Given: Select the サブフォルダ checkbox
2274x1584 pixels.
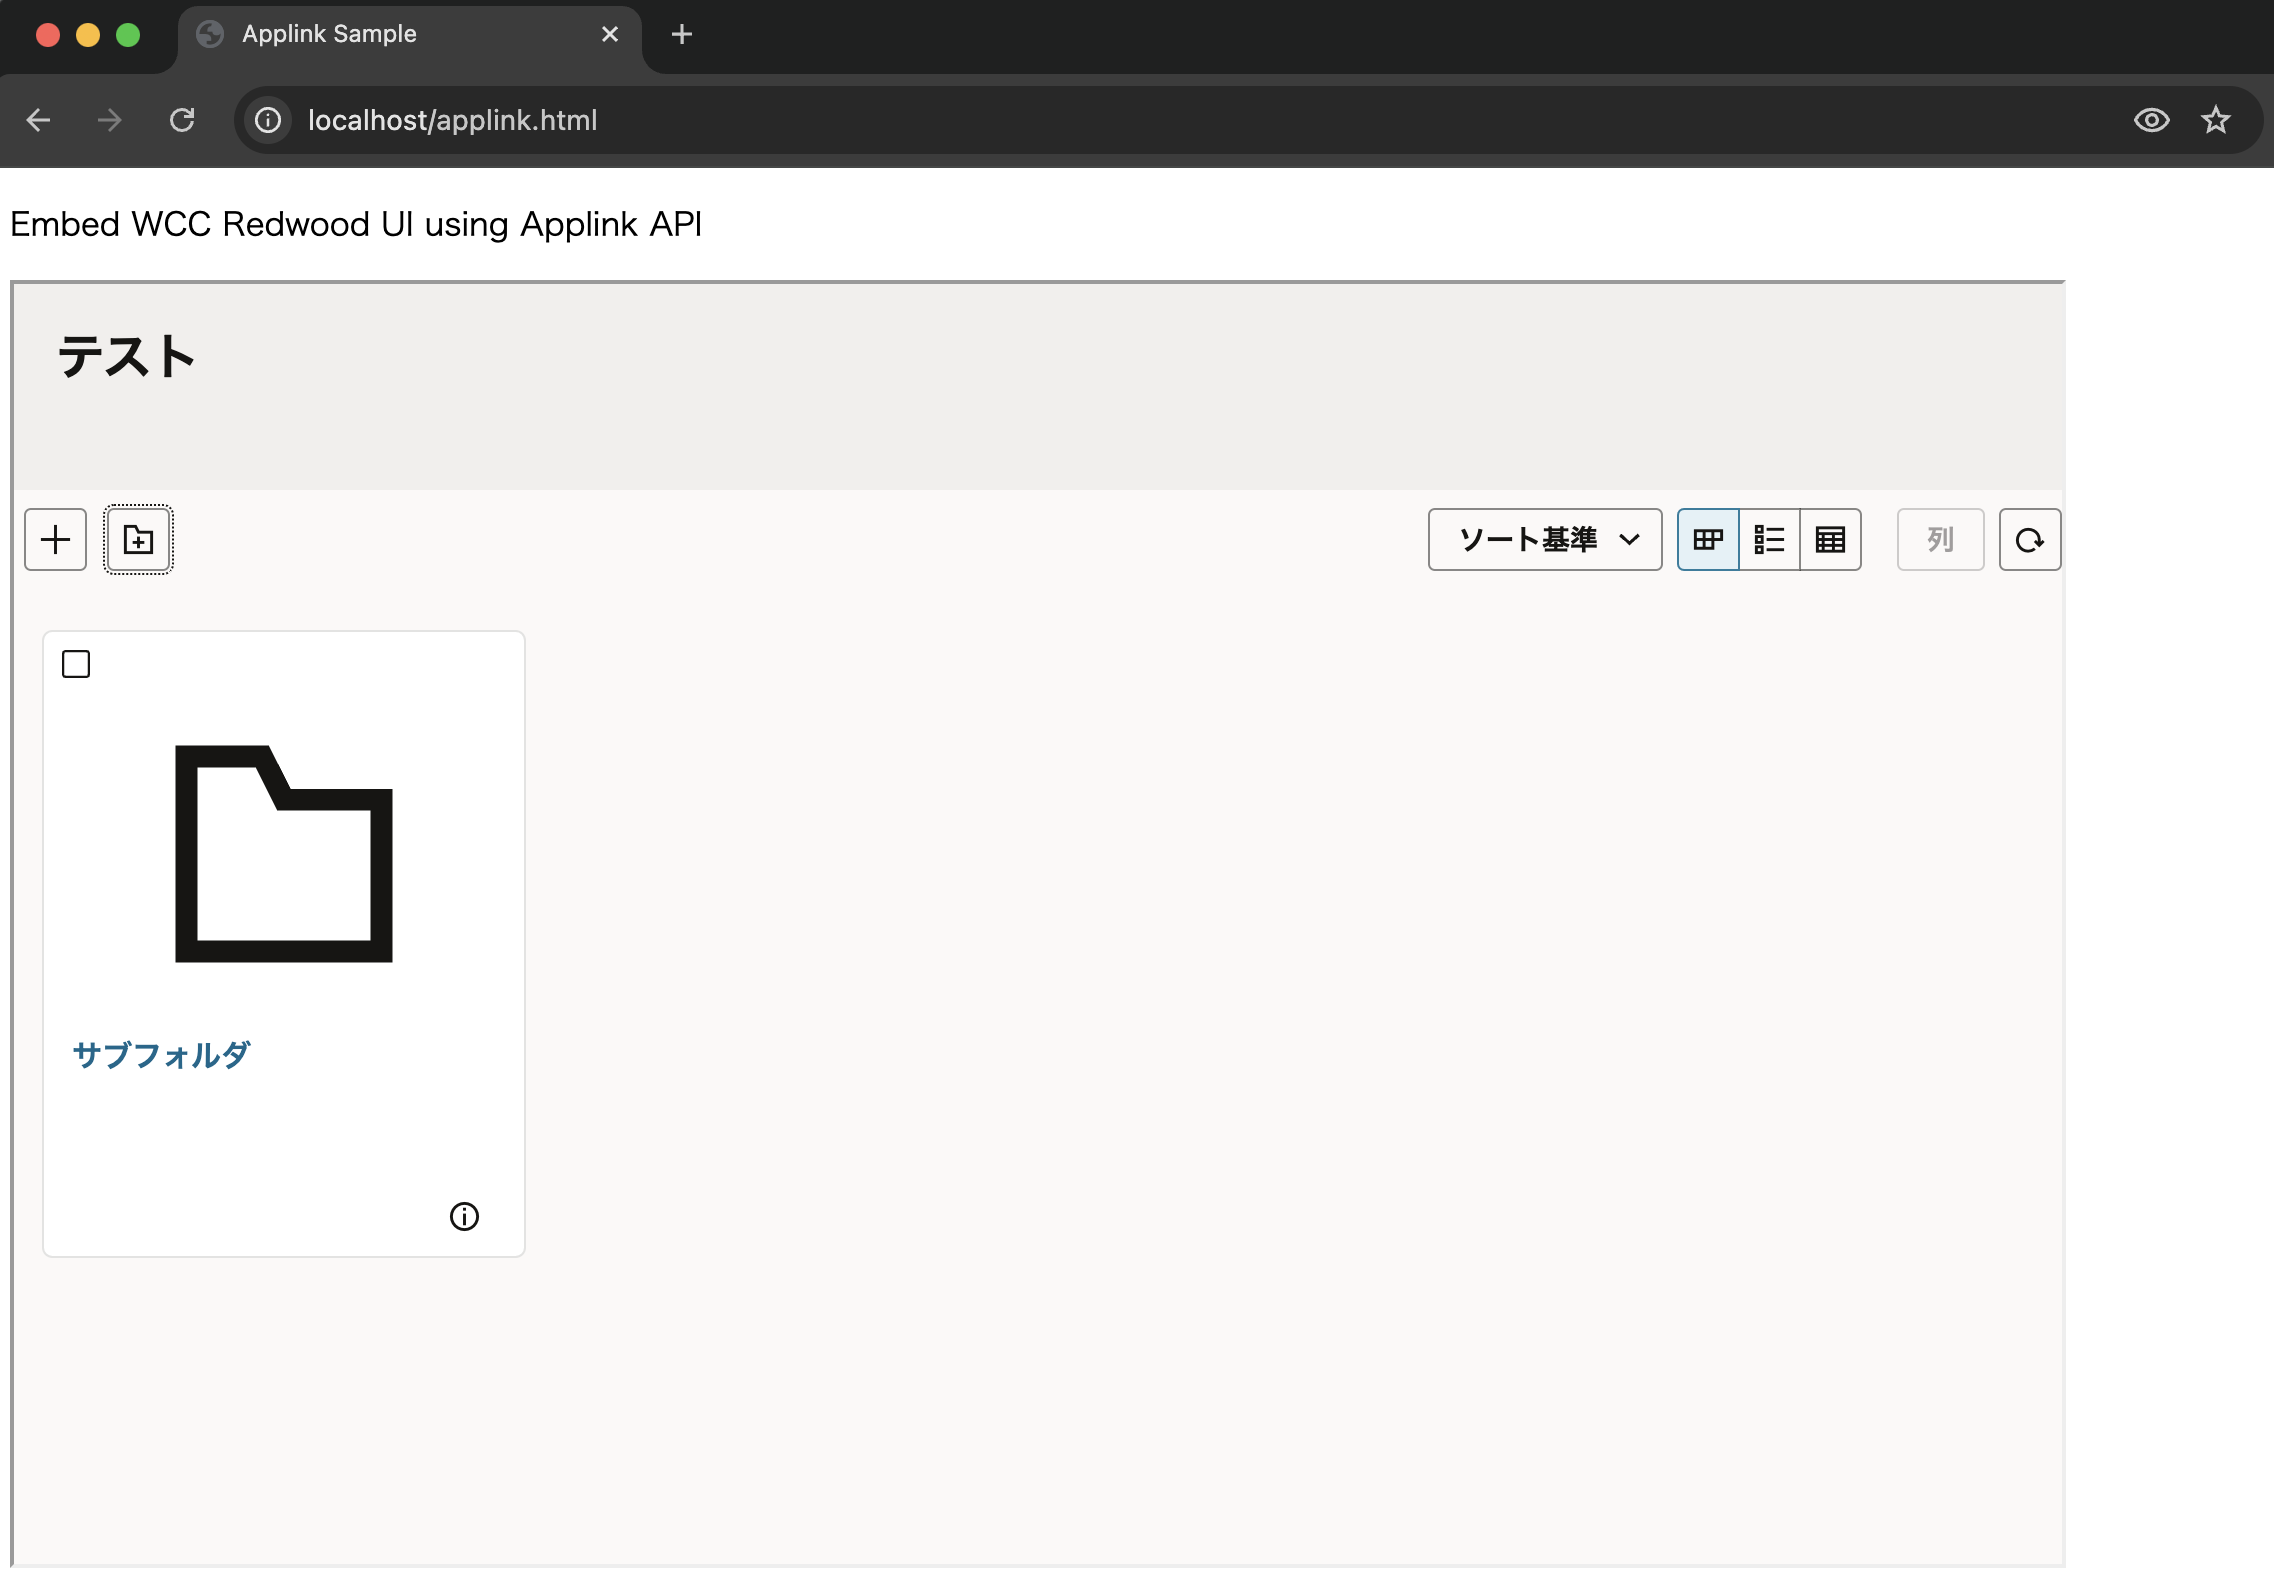Looking at the screenshot, I should (76, 664).
